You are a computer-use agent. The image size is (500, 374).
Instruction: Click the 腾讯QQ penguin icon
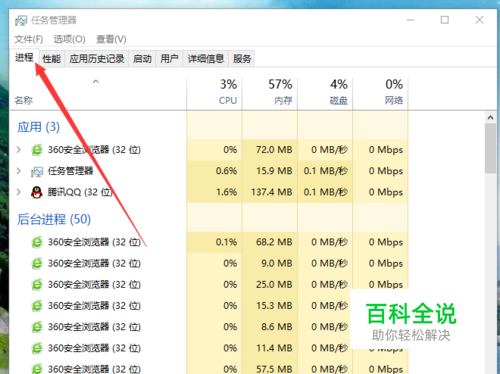[x=37, y=192]
